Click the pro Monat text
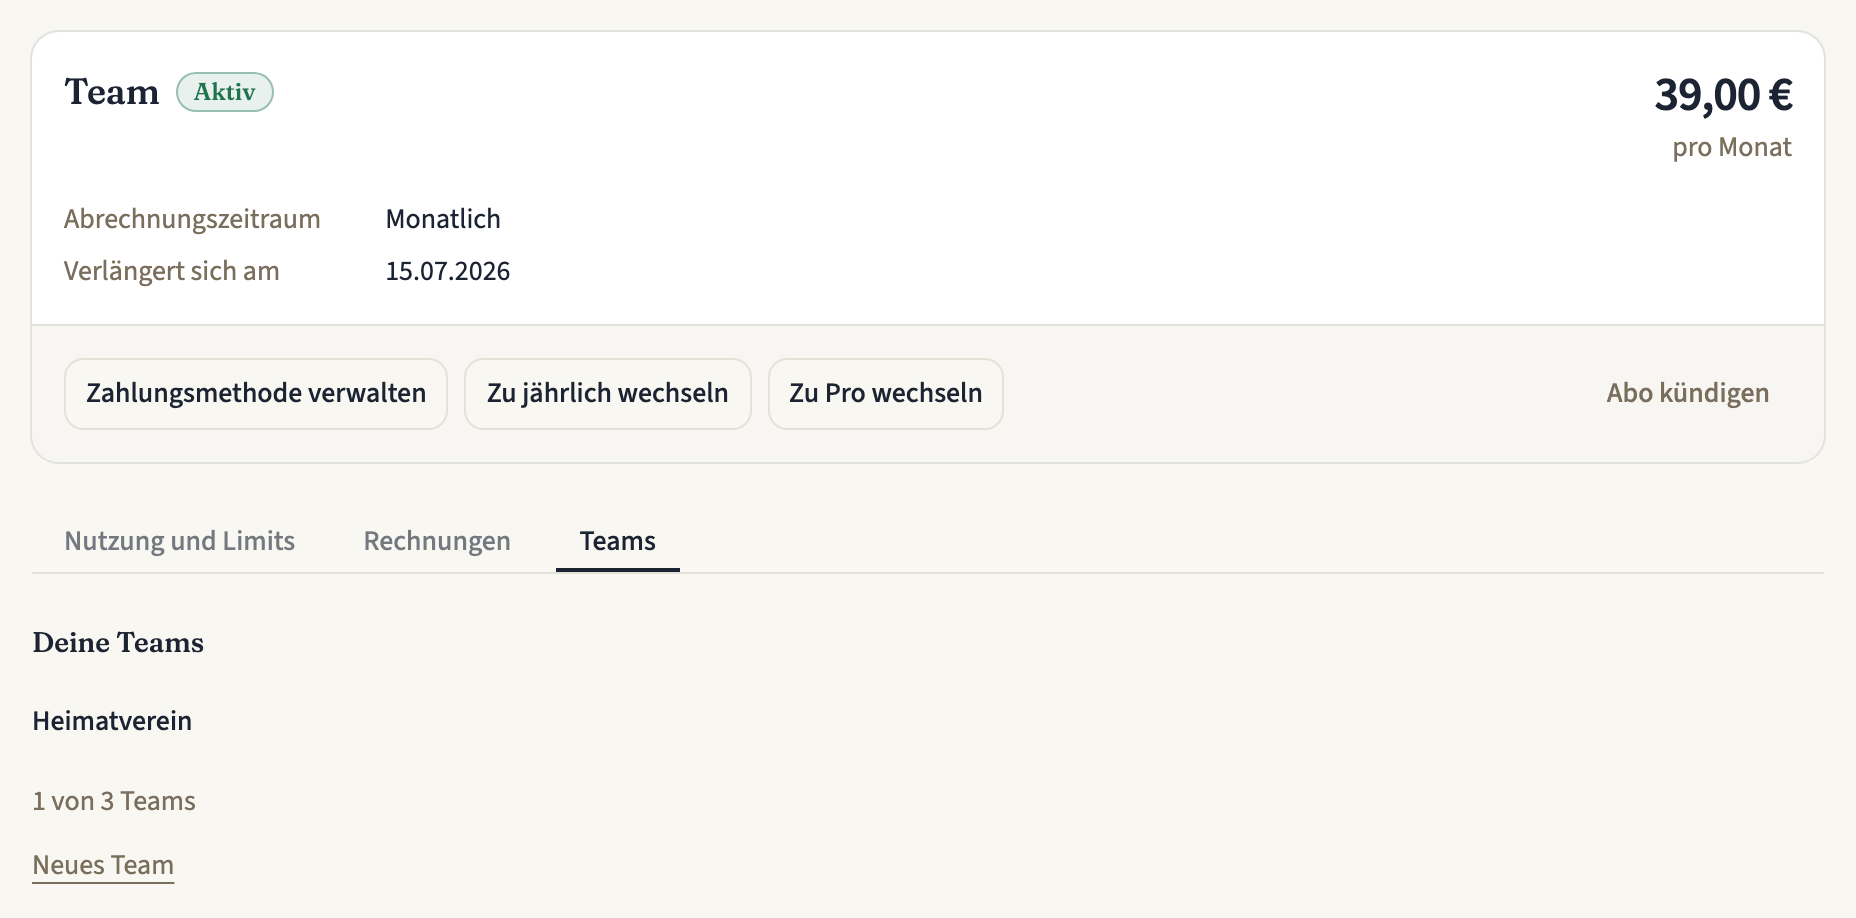The height and width of the screenshot is (918, 1856). 1732,147
